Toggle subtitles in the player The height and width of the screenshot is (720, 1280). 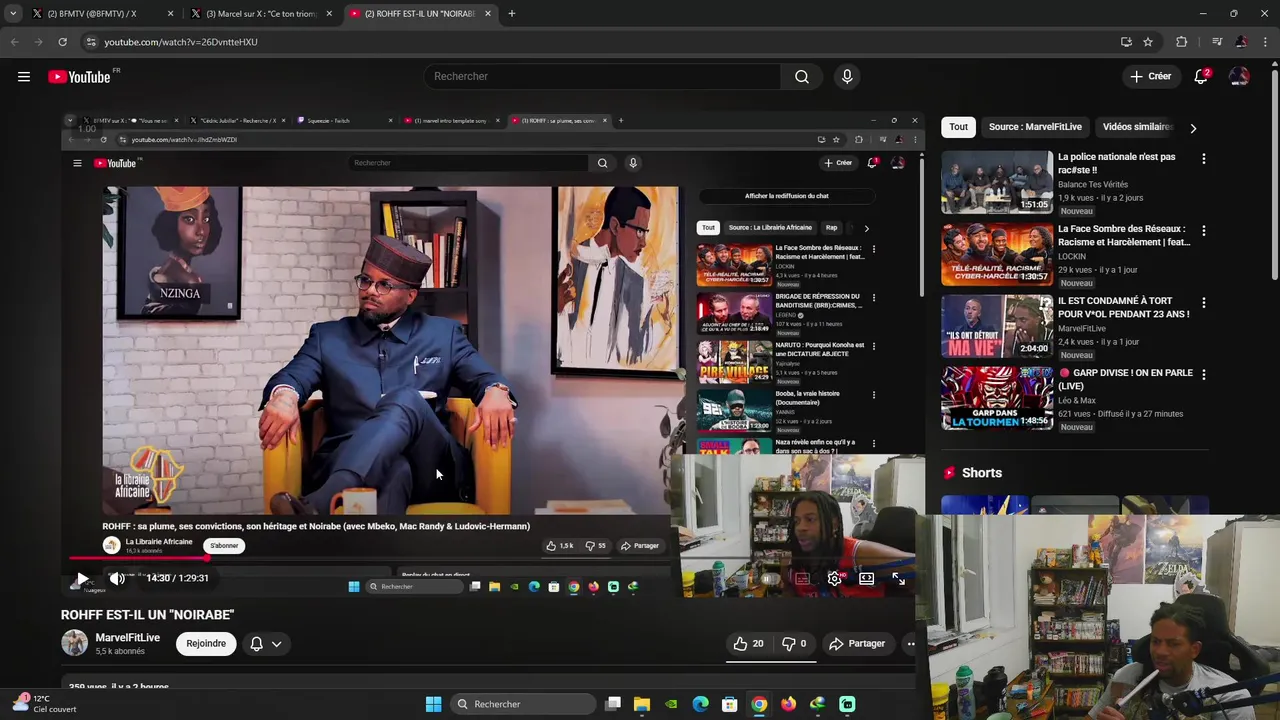802,578
